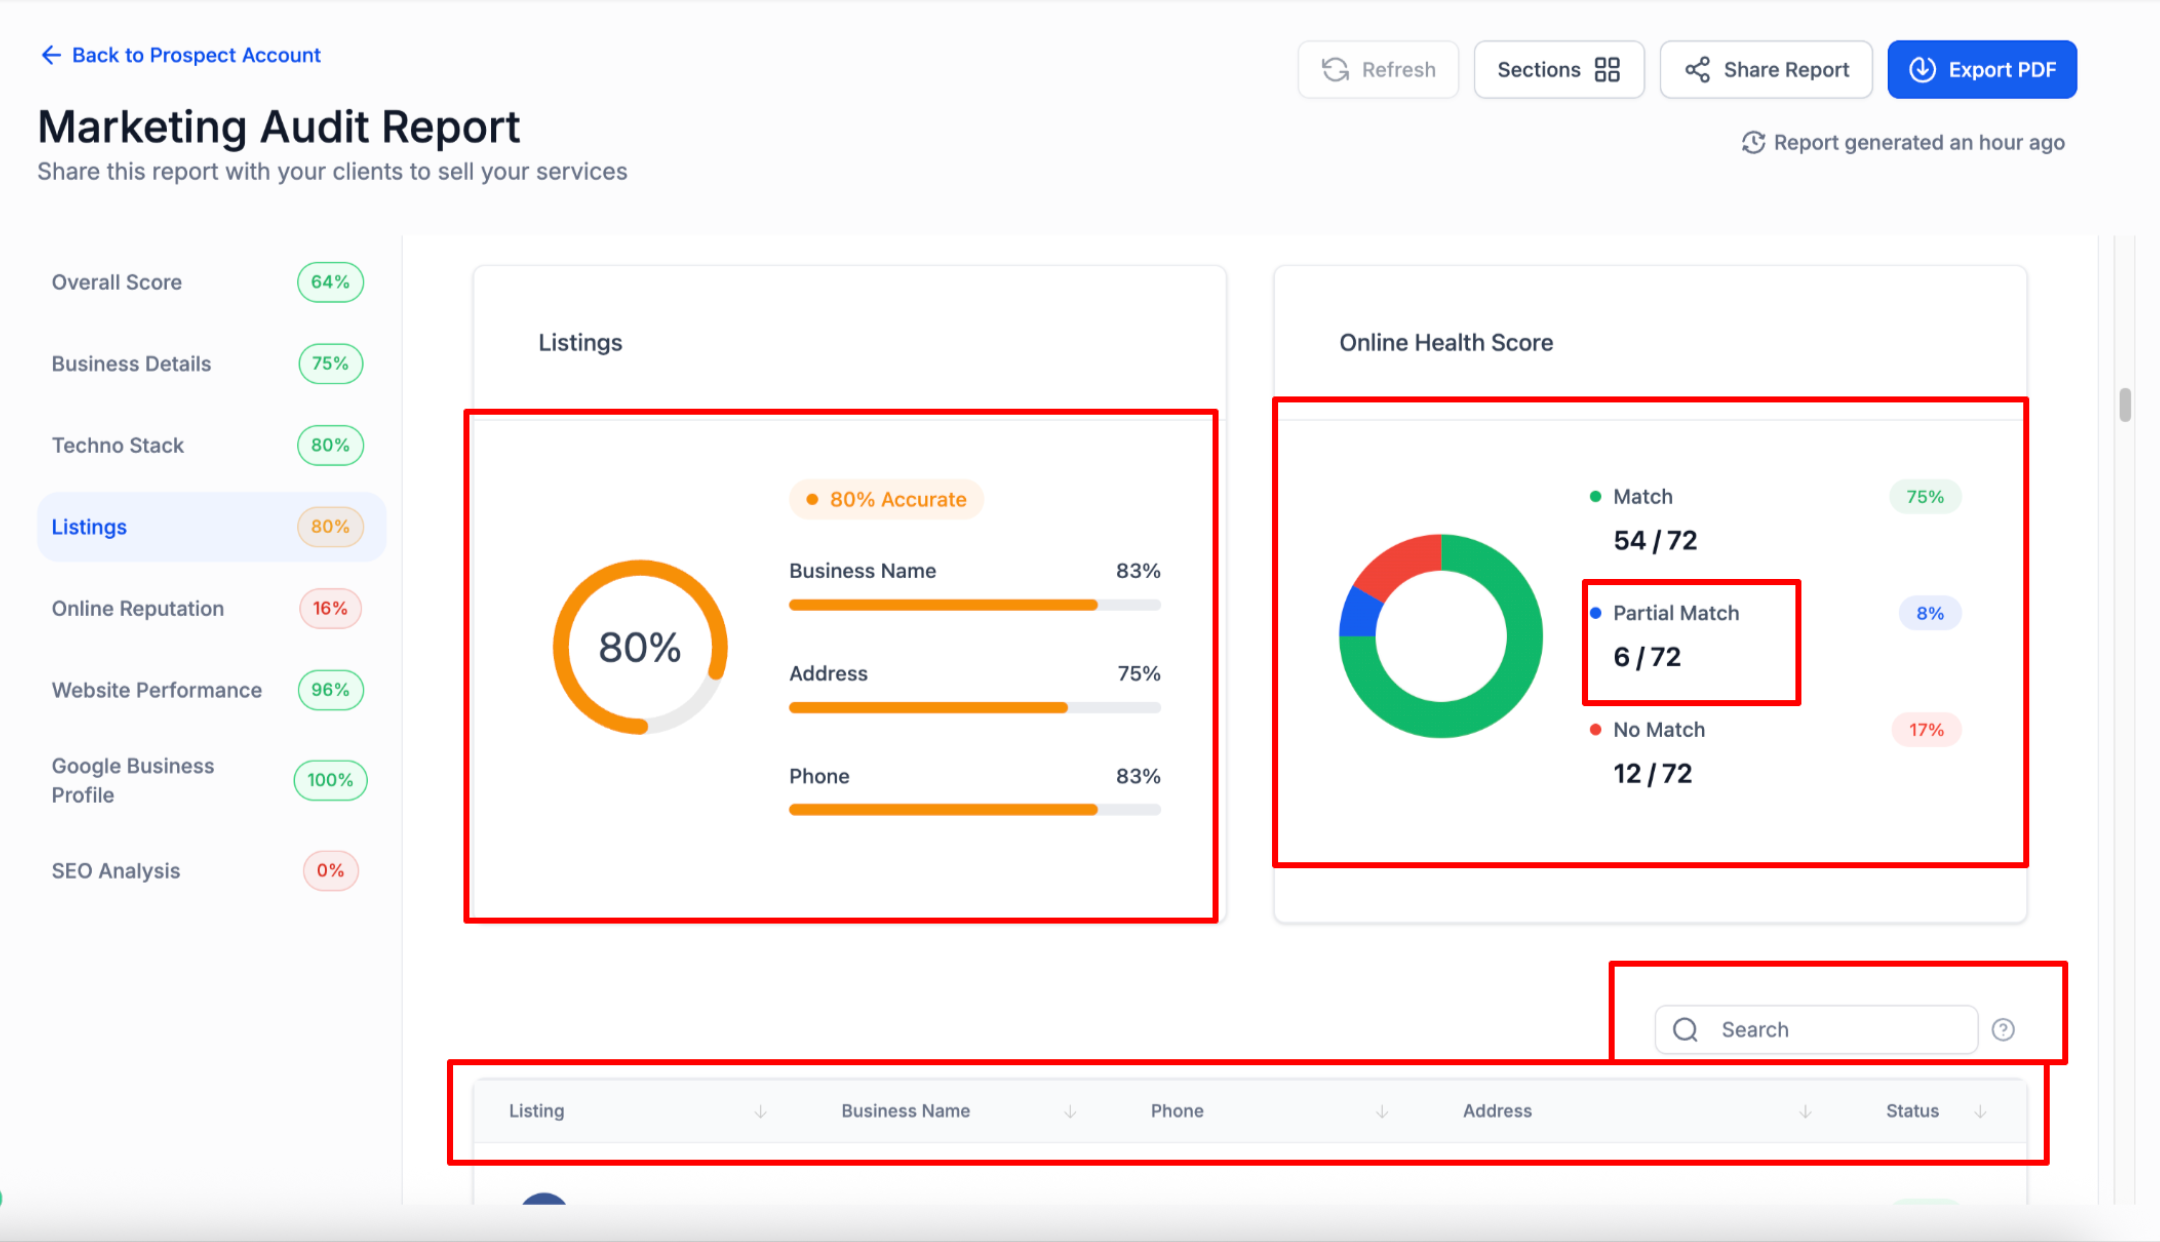Screen dimensions: 2160x1242
Task: Go to Google Business Profile section
Action: [133, 780]
